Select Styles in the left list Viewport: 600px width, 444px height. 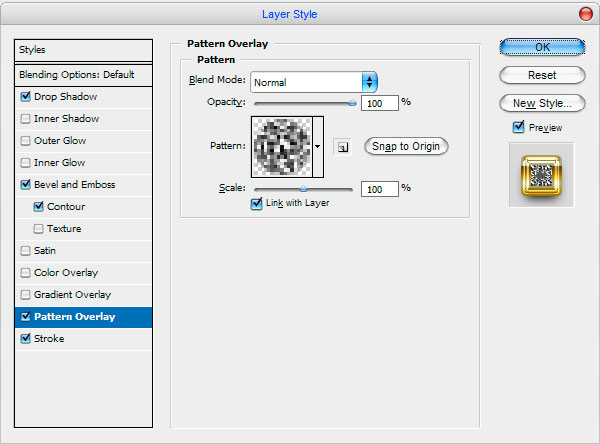coord(83,50)
